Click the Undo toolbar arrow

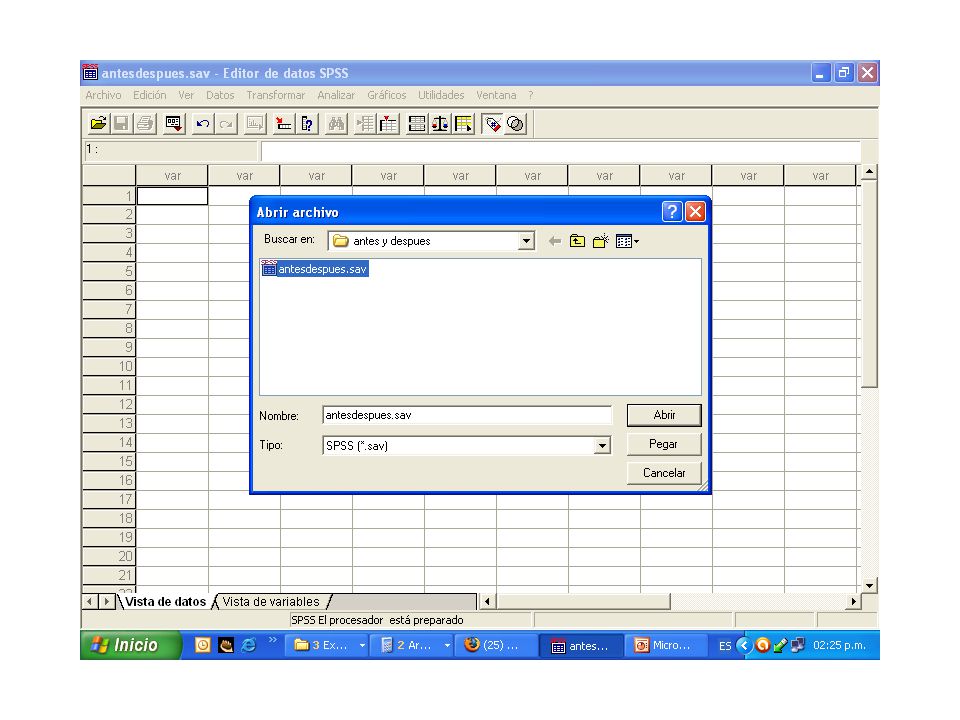[203, 124]
